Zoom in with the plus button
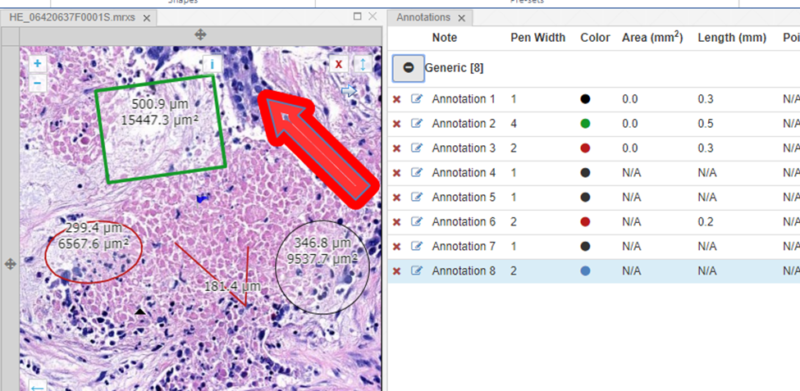Screen dimensions: 800x391 coord(38,64)
